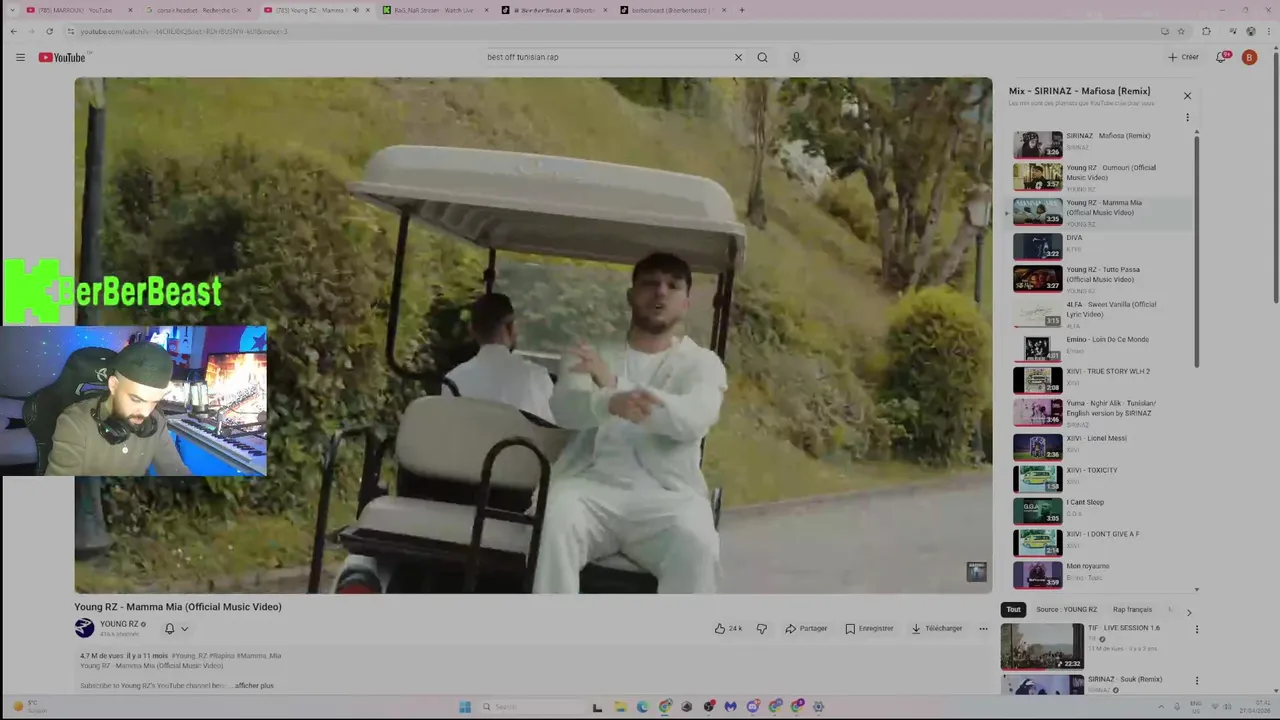Open File Explorer from the taskbar
The height and width of the screenshot is (720, 1280).
620,707
